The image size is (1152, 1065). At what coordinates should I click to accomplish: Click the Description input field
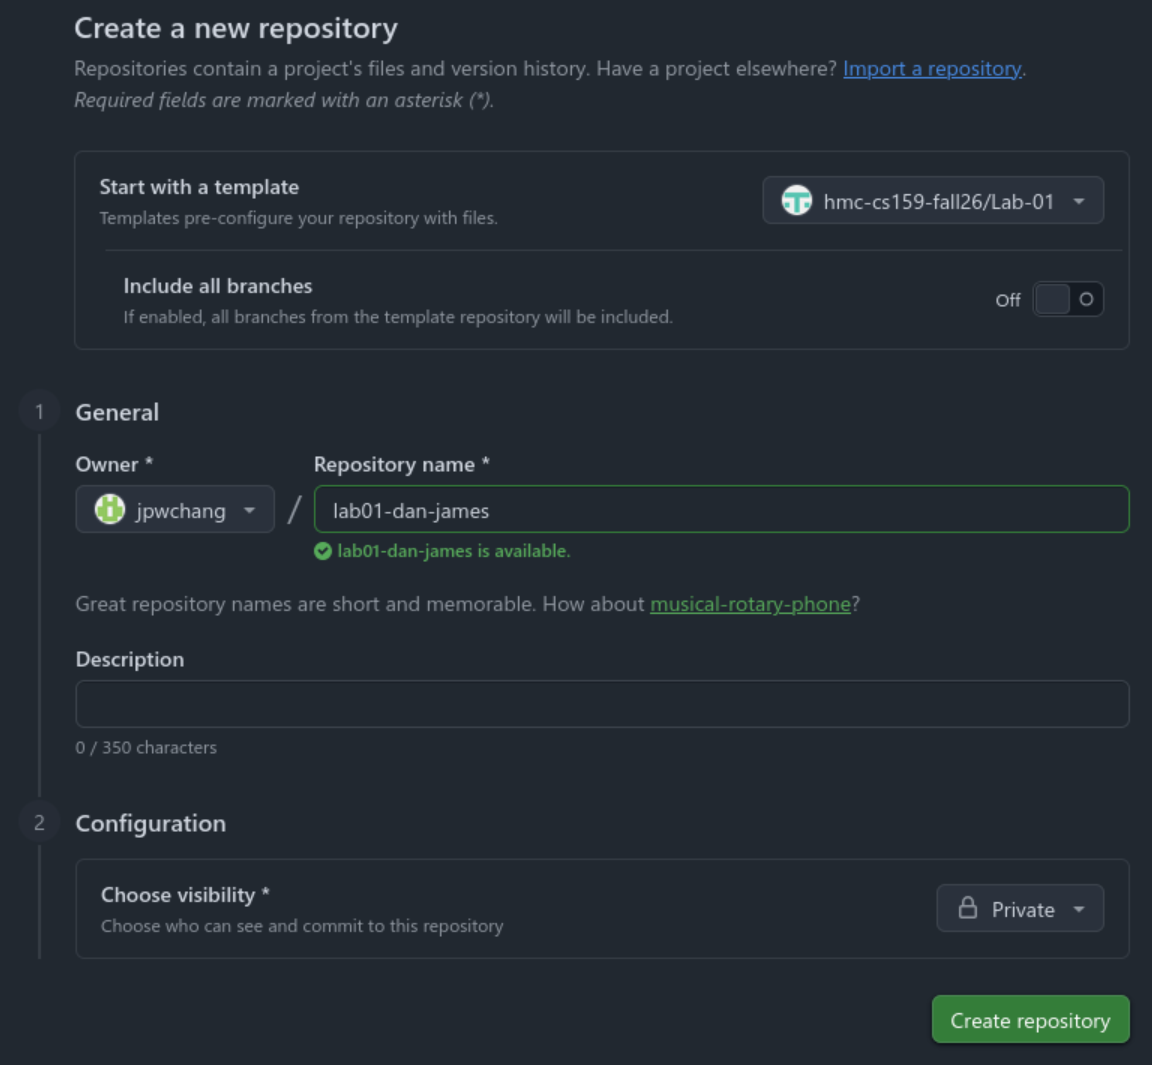(602, 704)
